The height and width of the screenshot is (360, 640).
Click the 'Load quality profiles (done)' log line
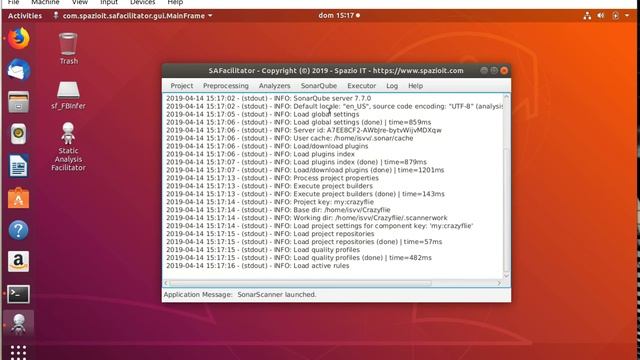[x=299, y=258]
